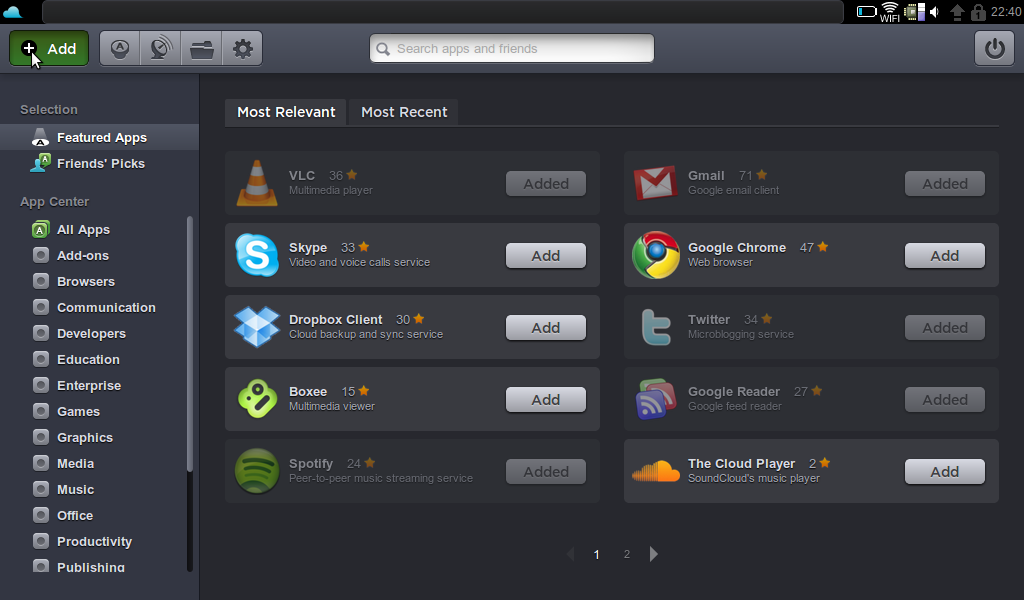
Task: Click the empty top address bar
Action: [x=443, y=12]
